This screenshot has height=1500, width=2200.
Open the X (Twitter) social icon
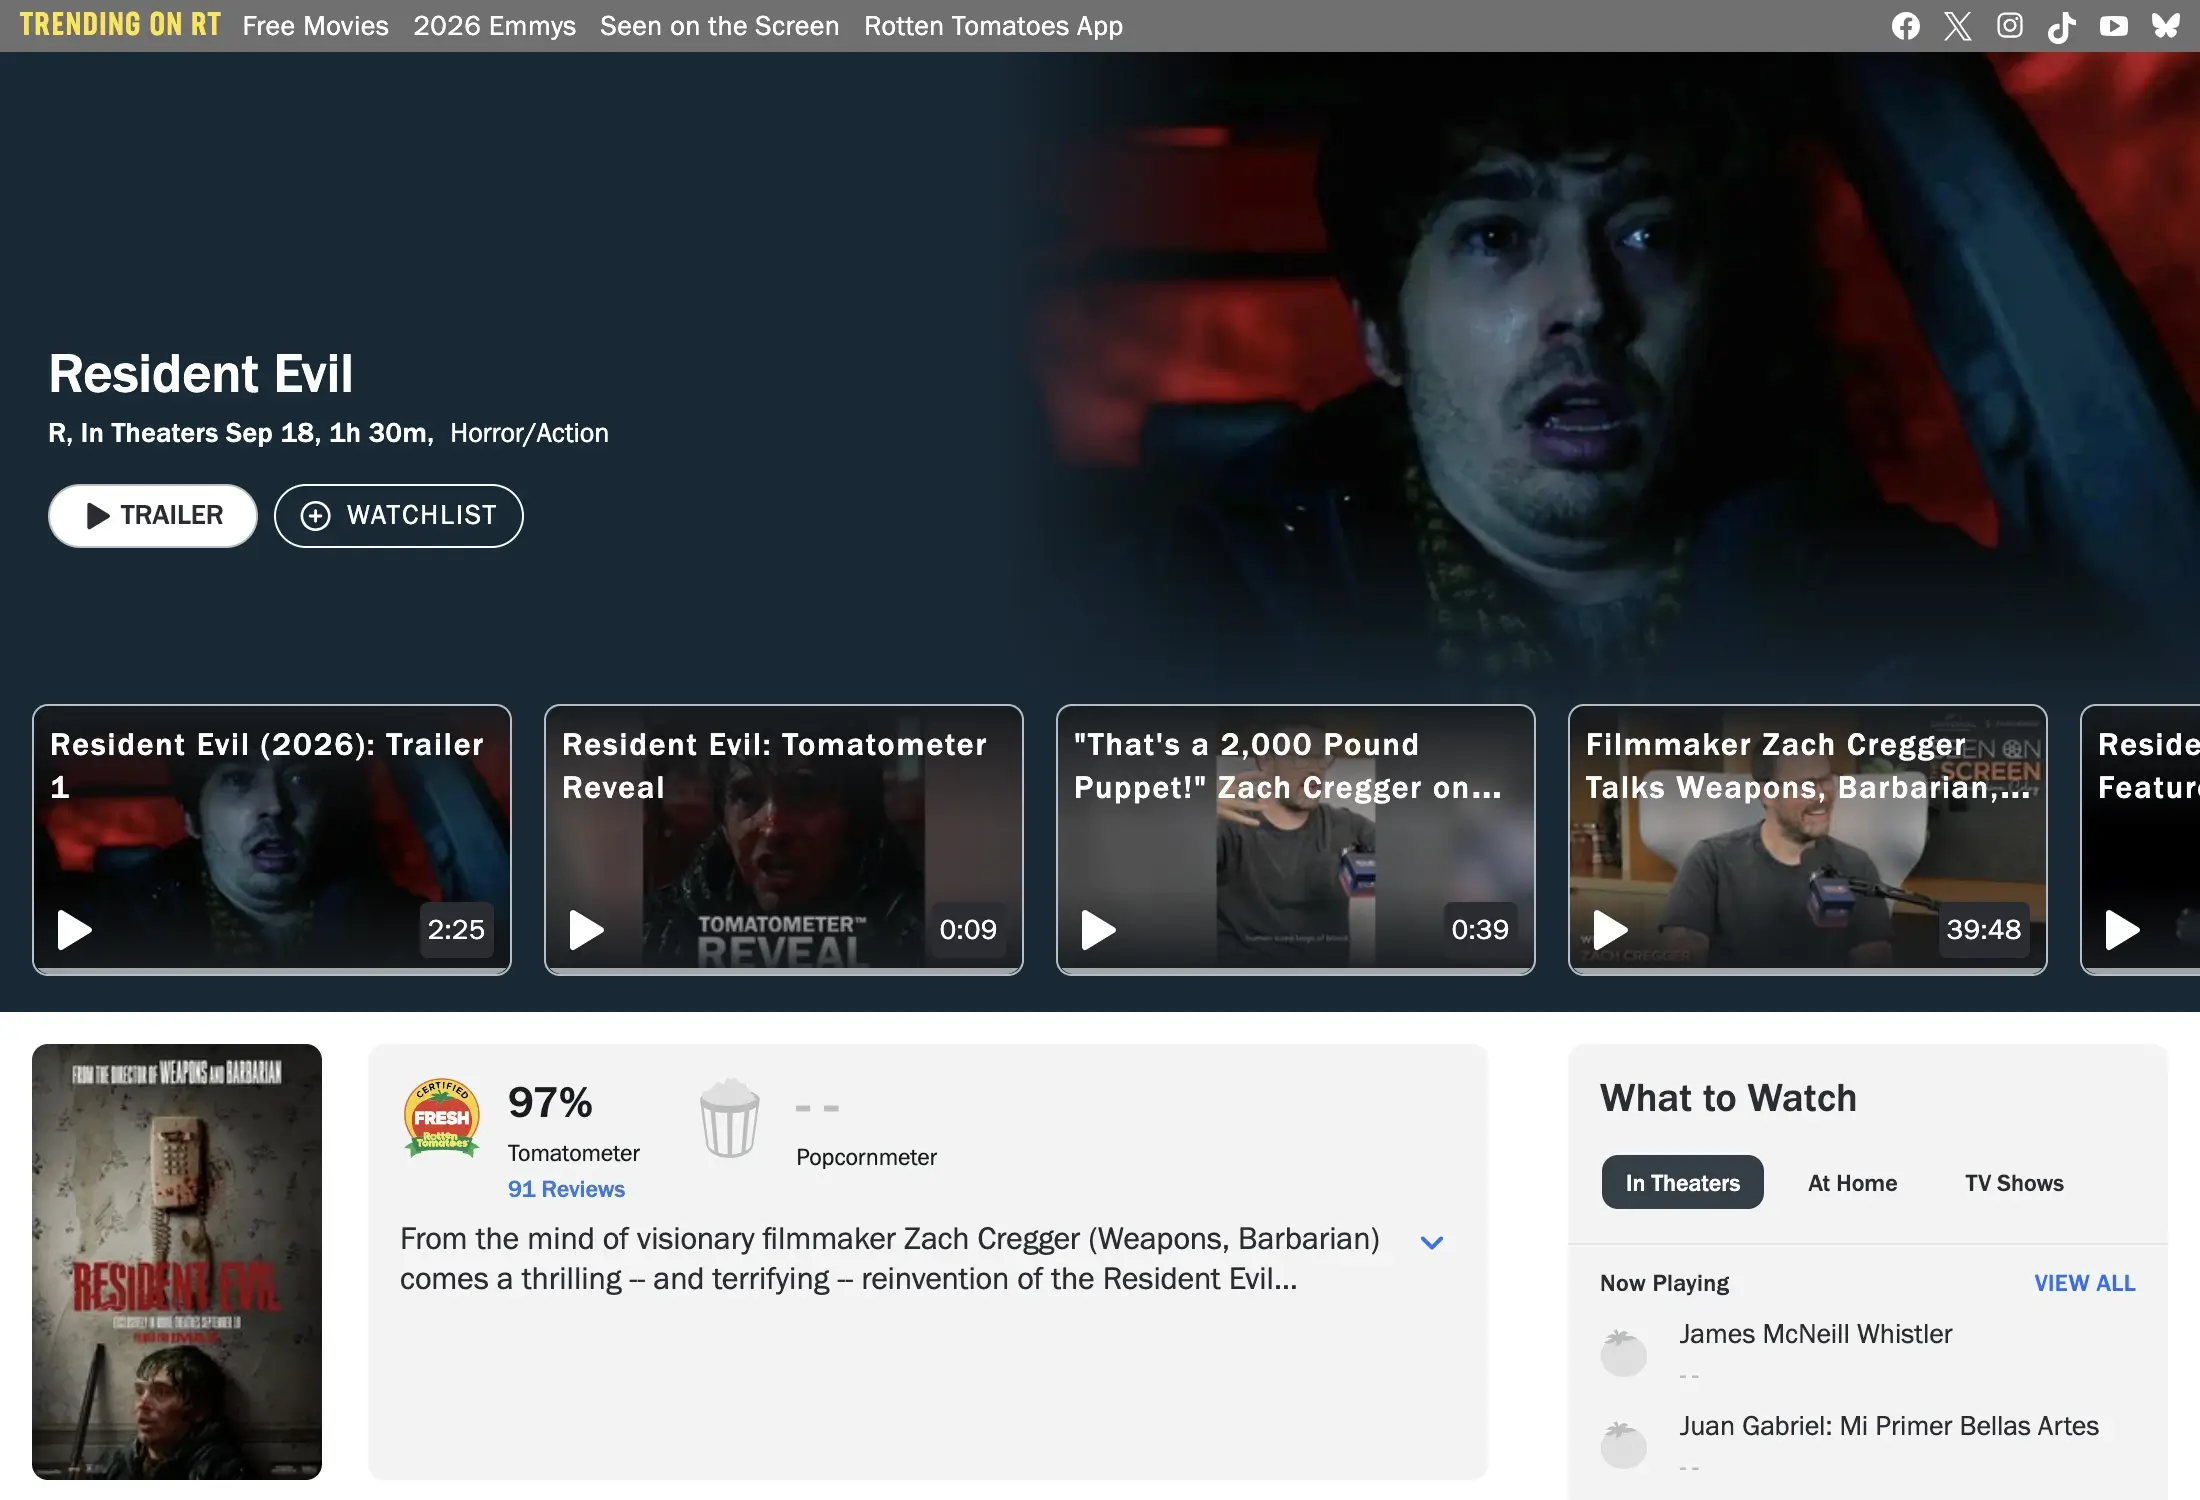coord(1958,26)
